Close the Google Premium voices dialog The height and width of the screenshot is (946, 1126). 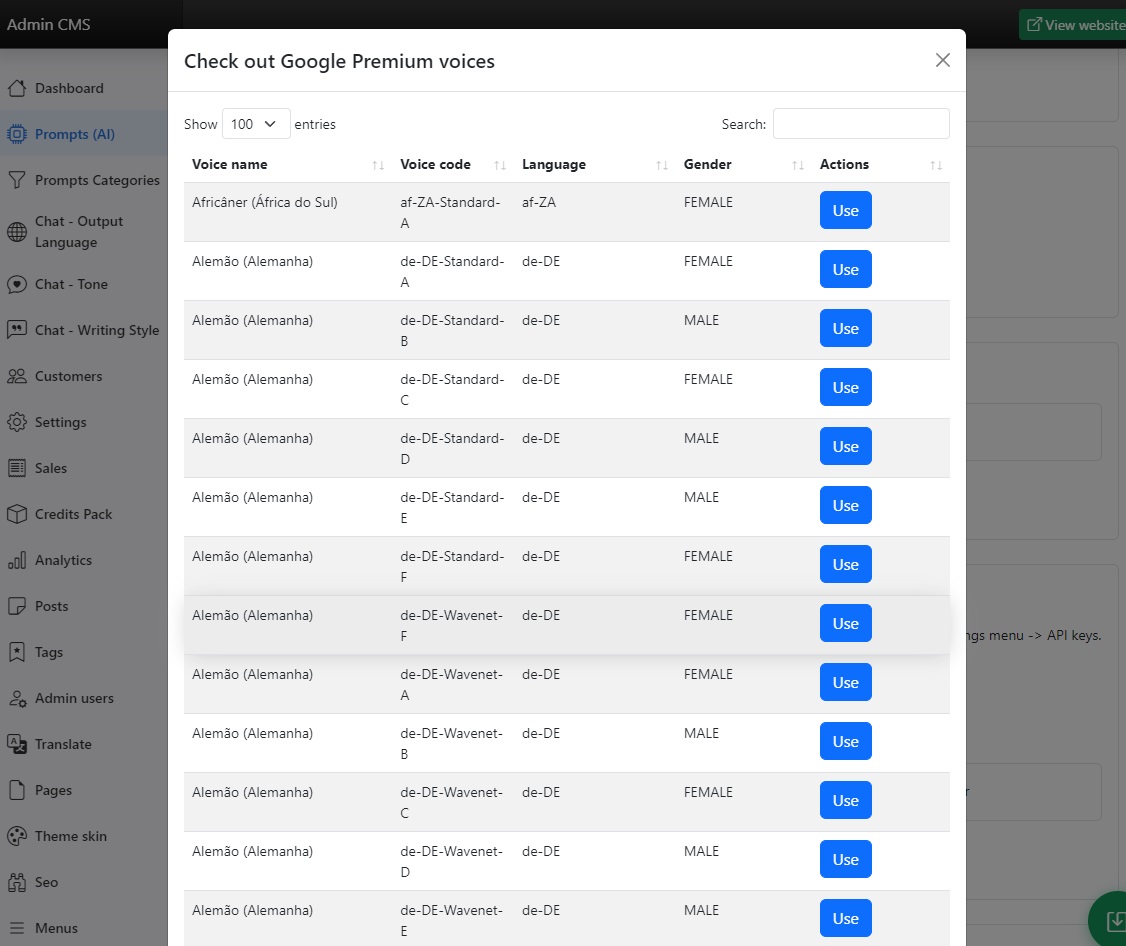point(942,60)
